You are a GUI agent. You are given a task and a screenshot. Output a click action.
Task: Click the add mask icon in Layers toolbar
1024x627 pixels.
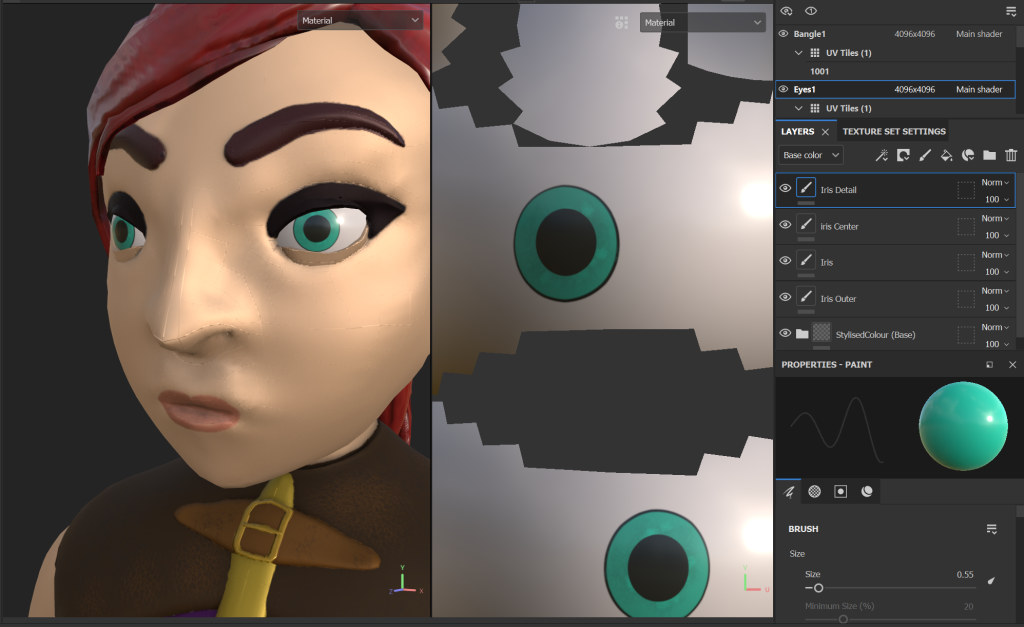click(903, 155)
